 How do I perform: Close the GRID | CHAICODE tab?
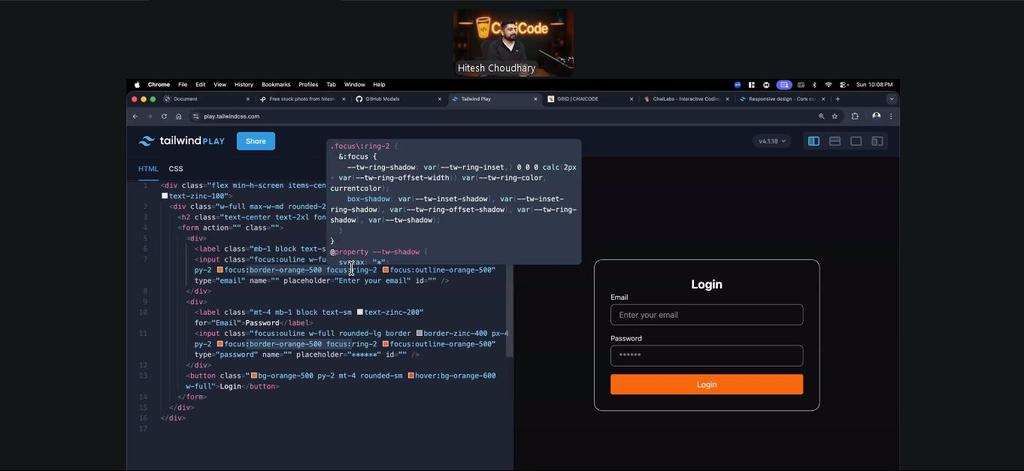(632, 99)
